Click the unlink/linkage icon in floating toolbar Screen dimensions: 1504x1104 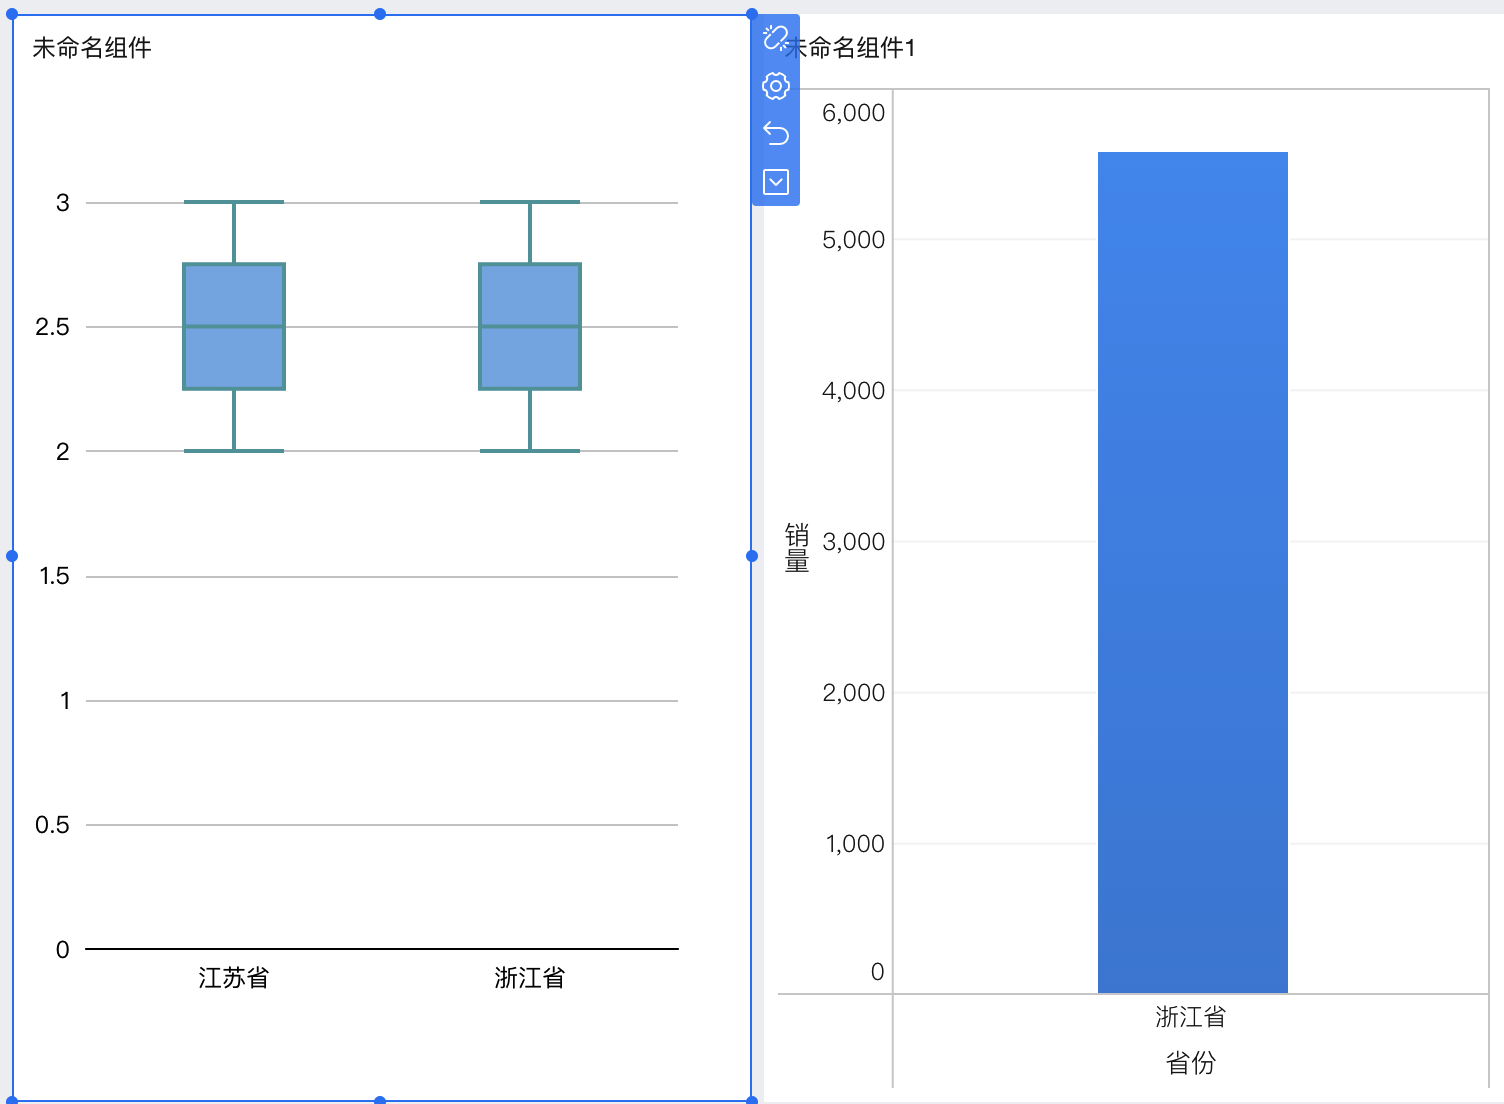775,38
